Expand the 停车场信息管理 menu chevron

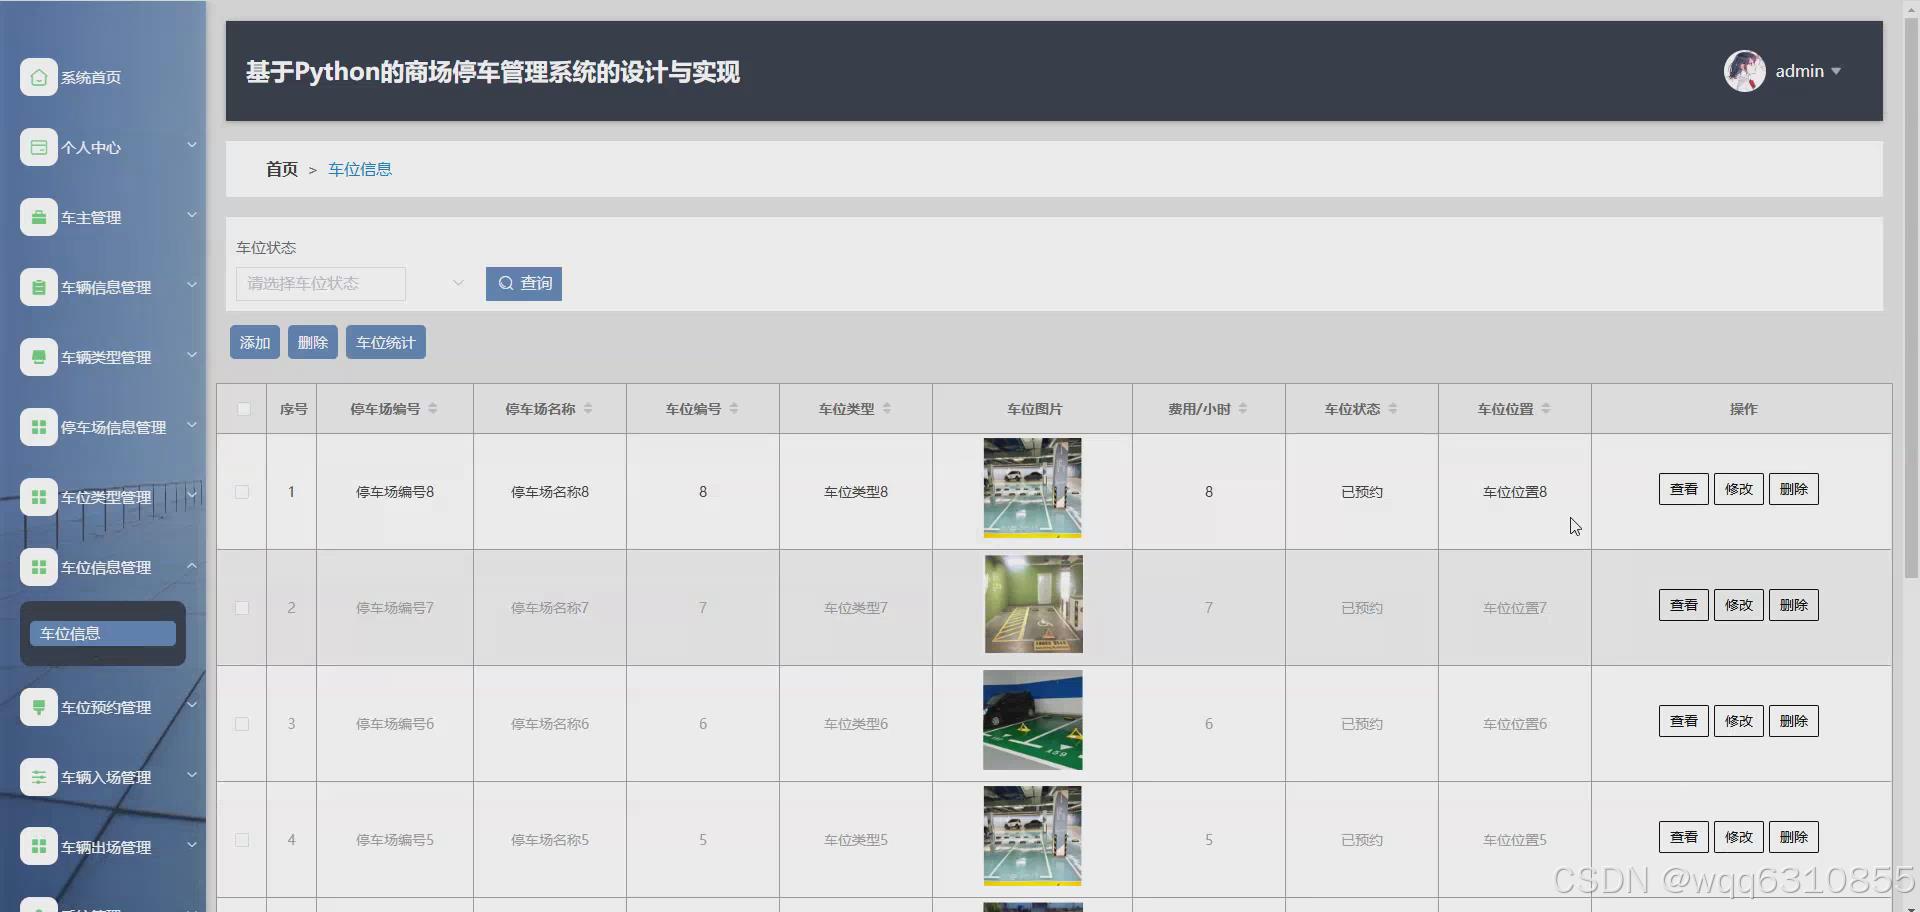[191, 425]
